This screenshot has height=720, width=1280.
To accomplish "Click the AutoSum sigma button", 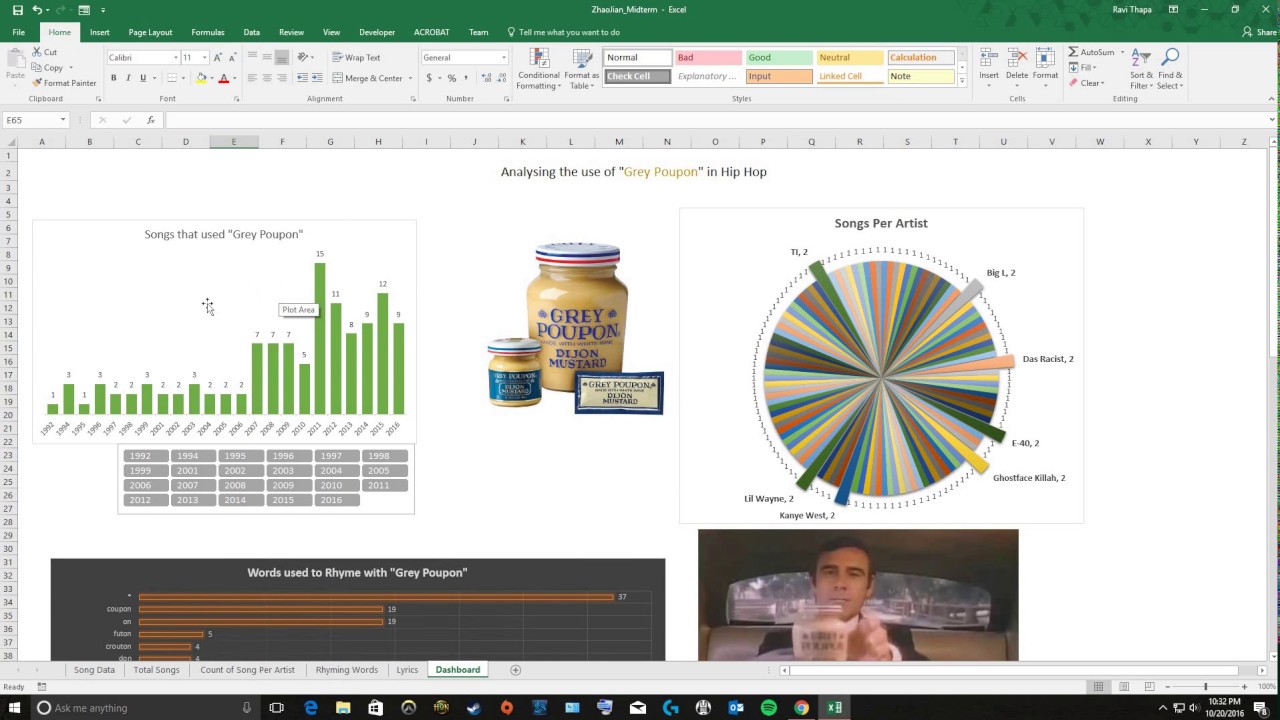I will tap(1091, 52).
